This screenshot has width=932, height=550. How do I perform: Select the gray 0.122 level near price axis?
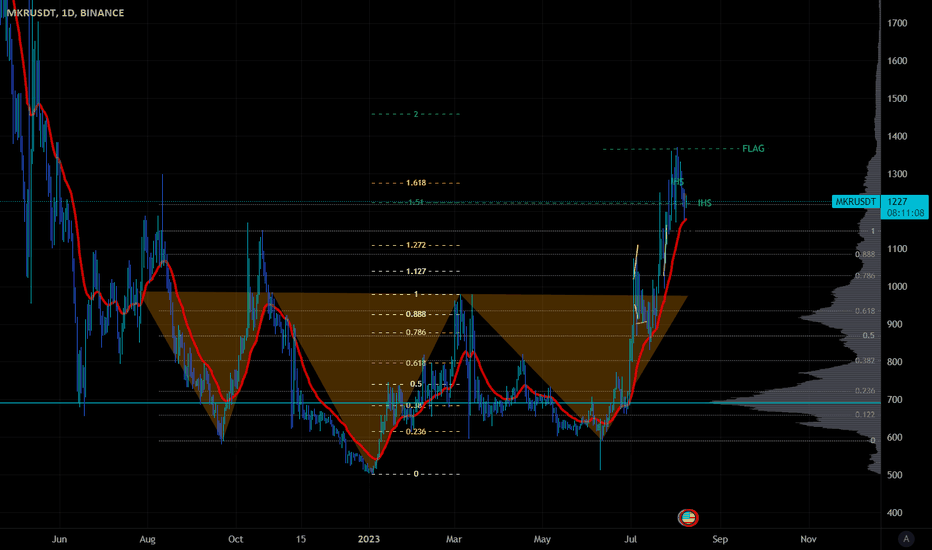[x=865, y=414]
